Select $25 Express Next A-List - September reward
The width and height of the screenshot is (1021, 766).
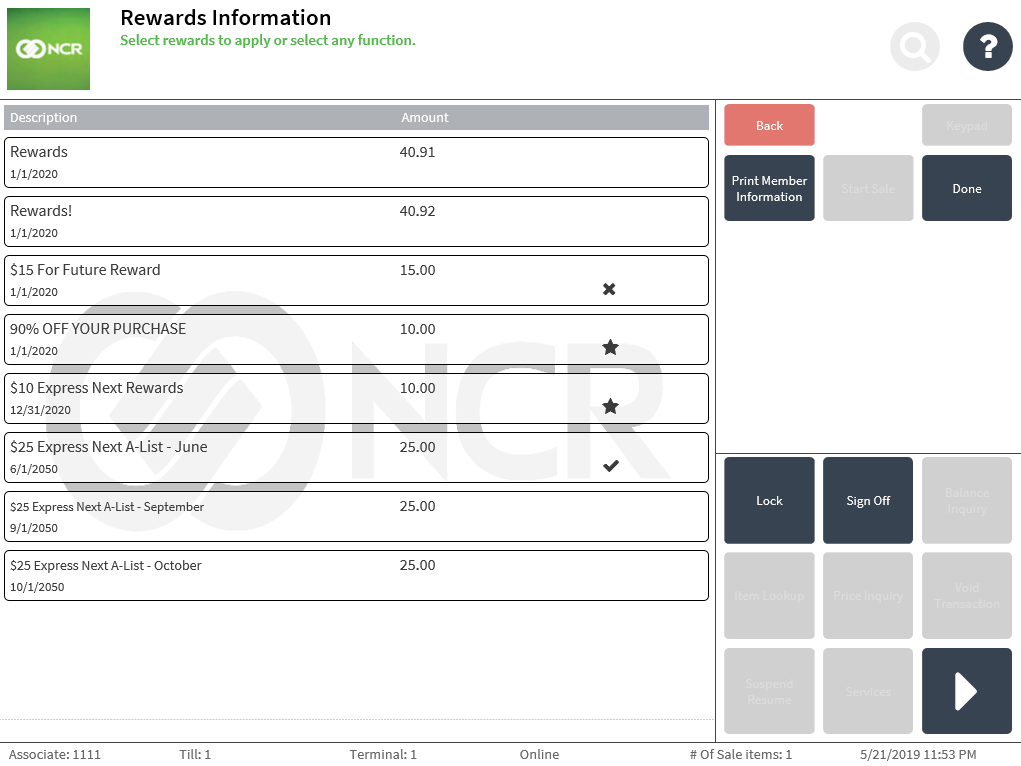[x=356, y=516]
